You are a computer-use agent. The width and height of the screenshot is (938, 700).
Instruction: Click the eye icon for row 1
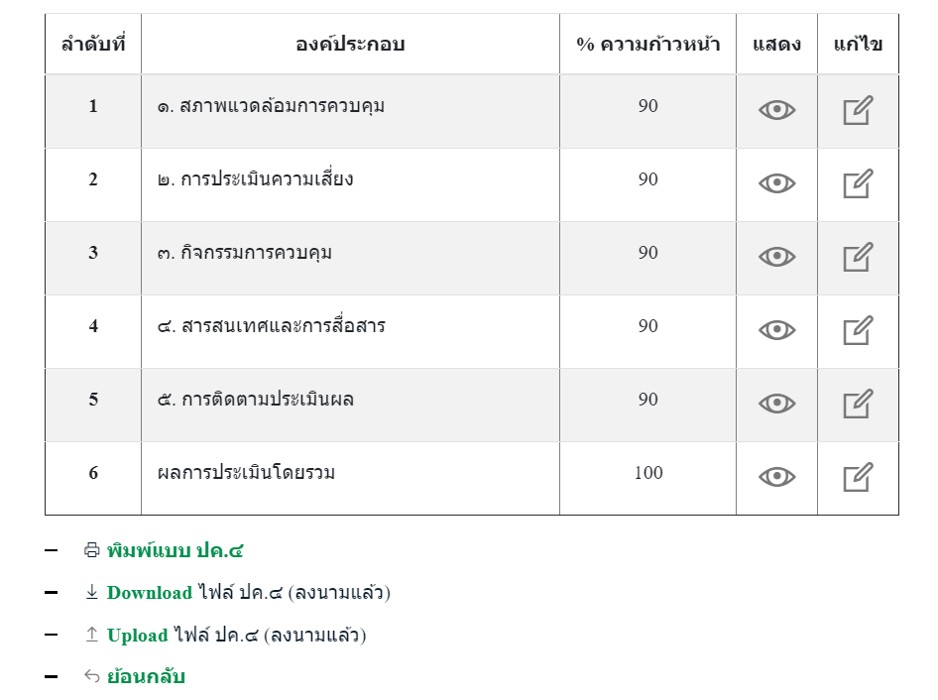pyautogui.click(x=776, y=111)
